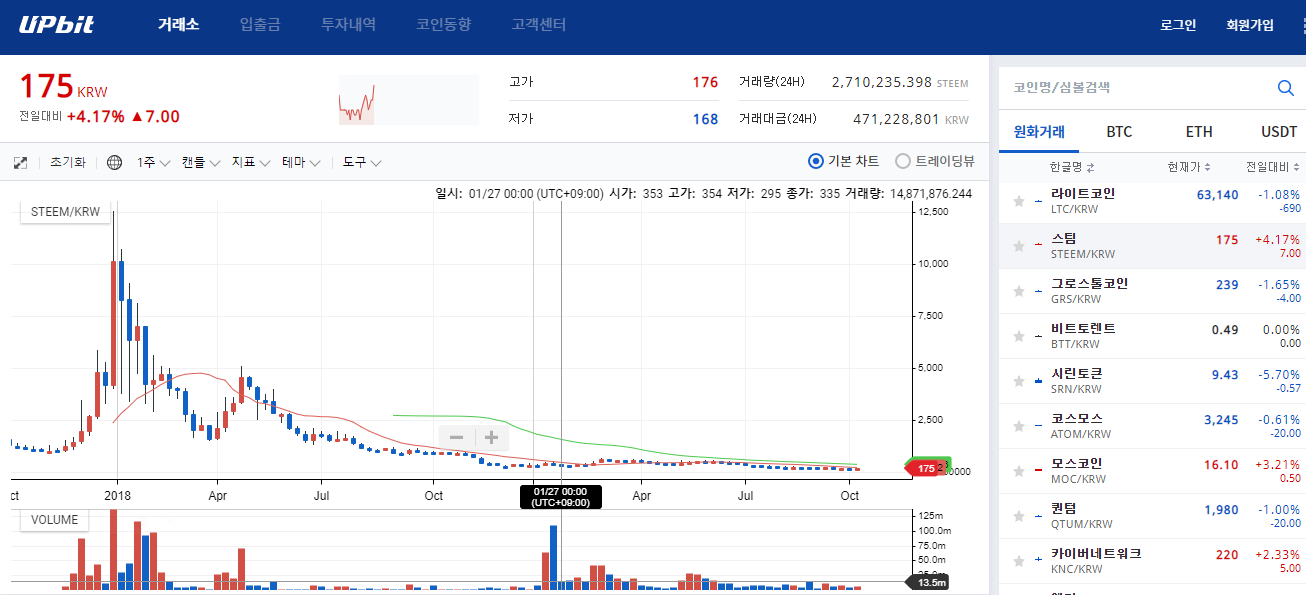The width and height of the screenshot is (1306, 595).
Task: Click the 초기화 reset button
Action: (x=68, y=162)
